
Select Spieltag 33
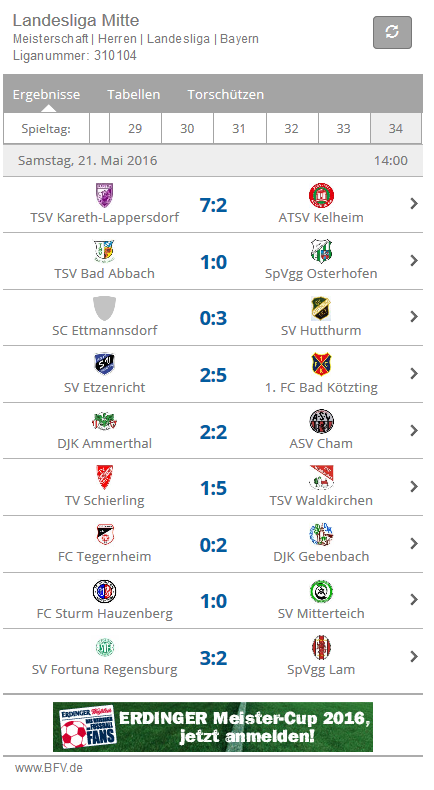[x=343, y=128]
